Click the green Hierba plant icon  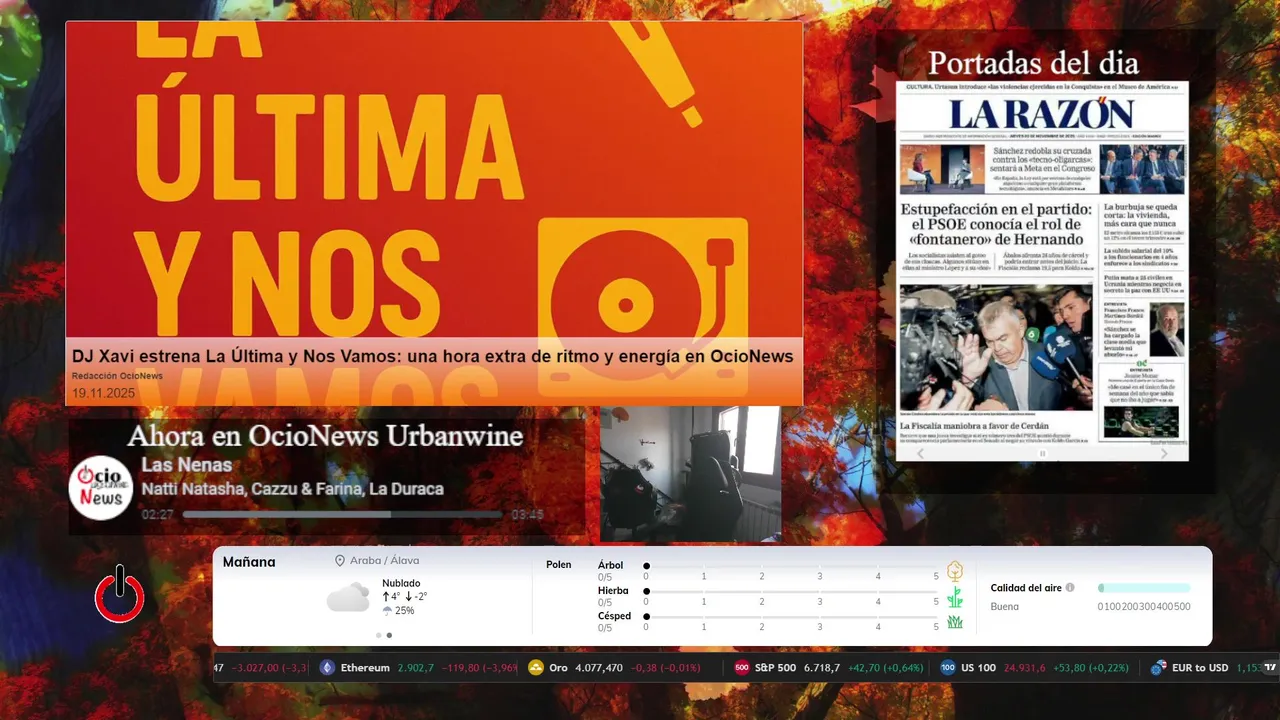tap(955, 597)
